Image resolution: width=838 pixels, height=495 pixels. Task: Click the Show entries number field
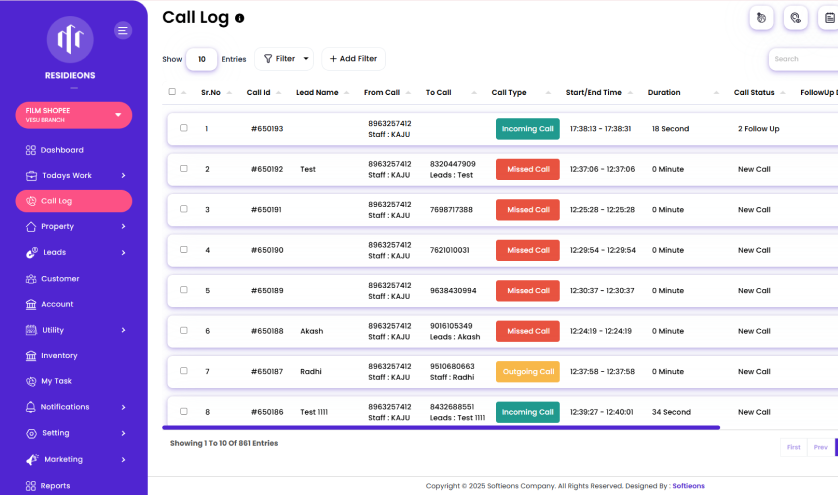pyautogui.click(x=201, y=59)
